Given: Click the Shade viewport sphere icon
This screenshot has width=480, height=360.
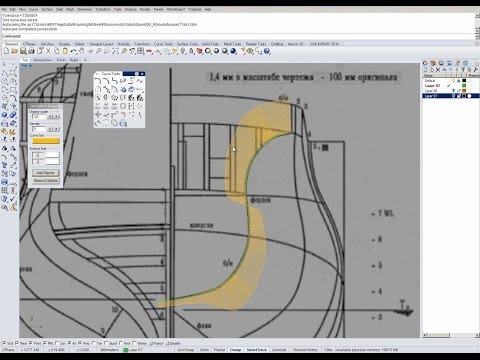Looking at the screenshot, I should [x=216, y=51].
